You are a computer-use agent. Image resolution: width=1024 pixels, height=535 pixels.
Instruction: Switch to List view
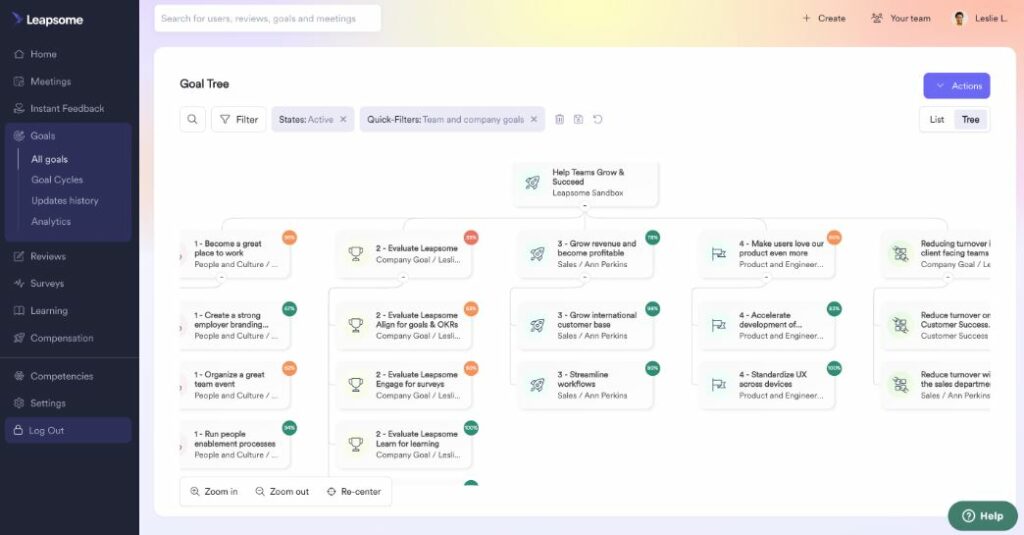click(x=936, y=120)
